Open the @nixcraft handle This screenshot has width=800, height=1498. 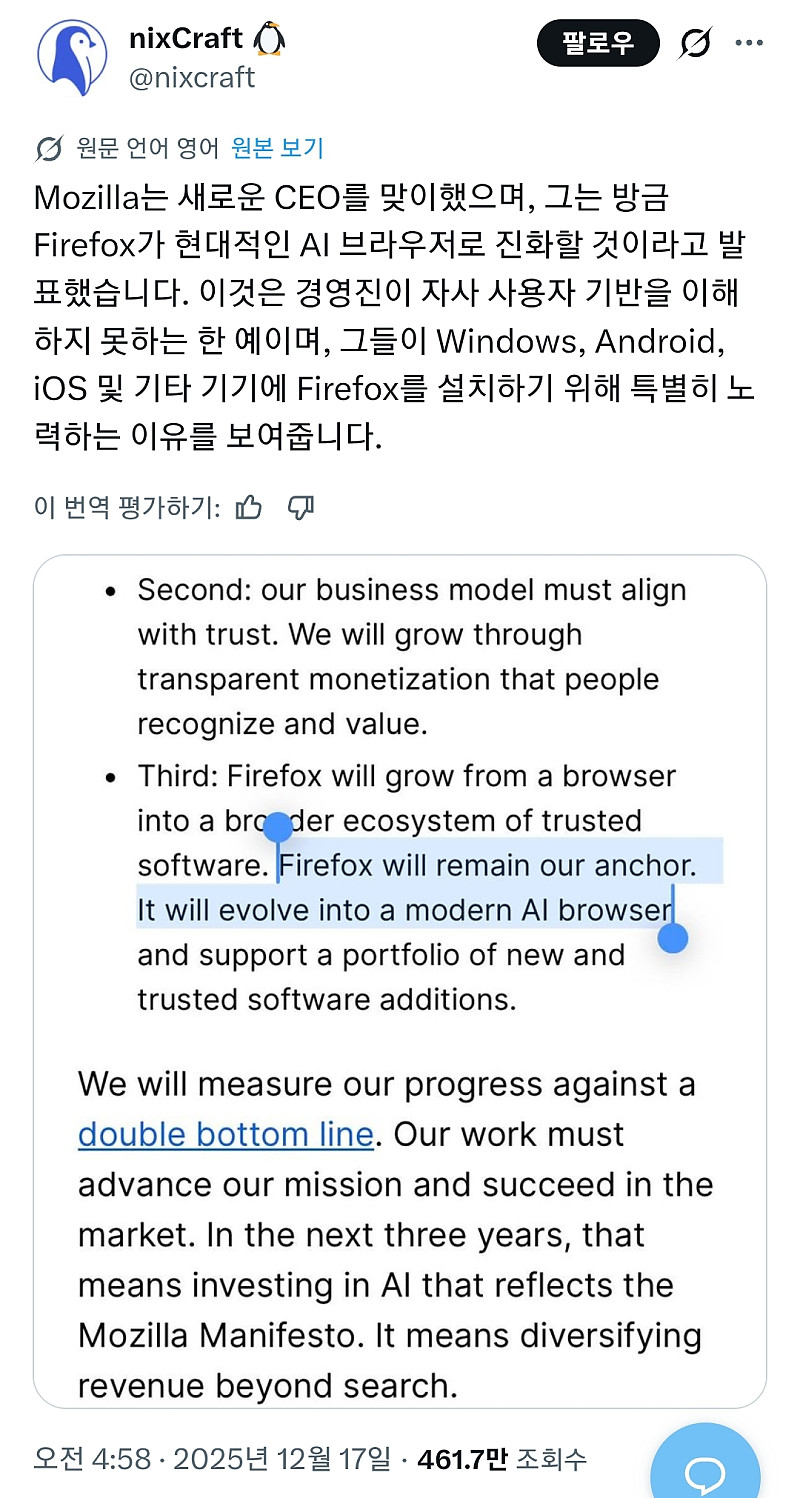192,77
